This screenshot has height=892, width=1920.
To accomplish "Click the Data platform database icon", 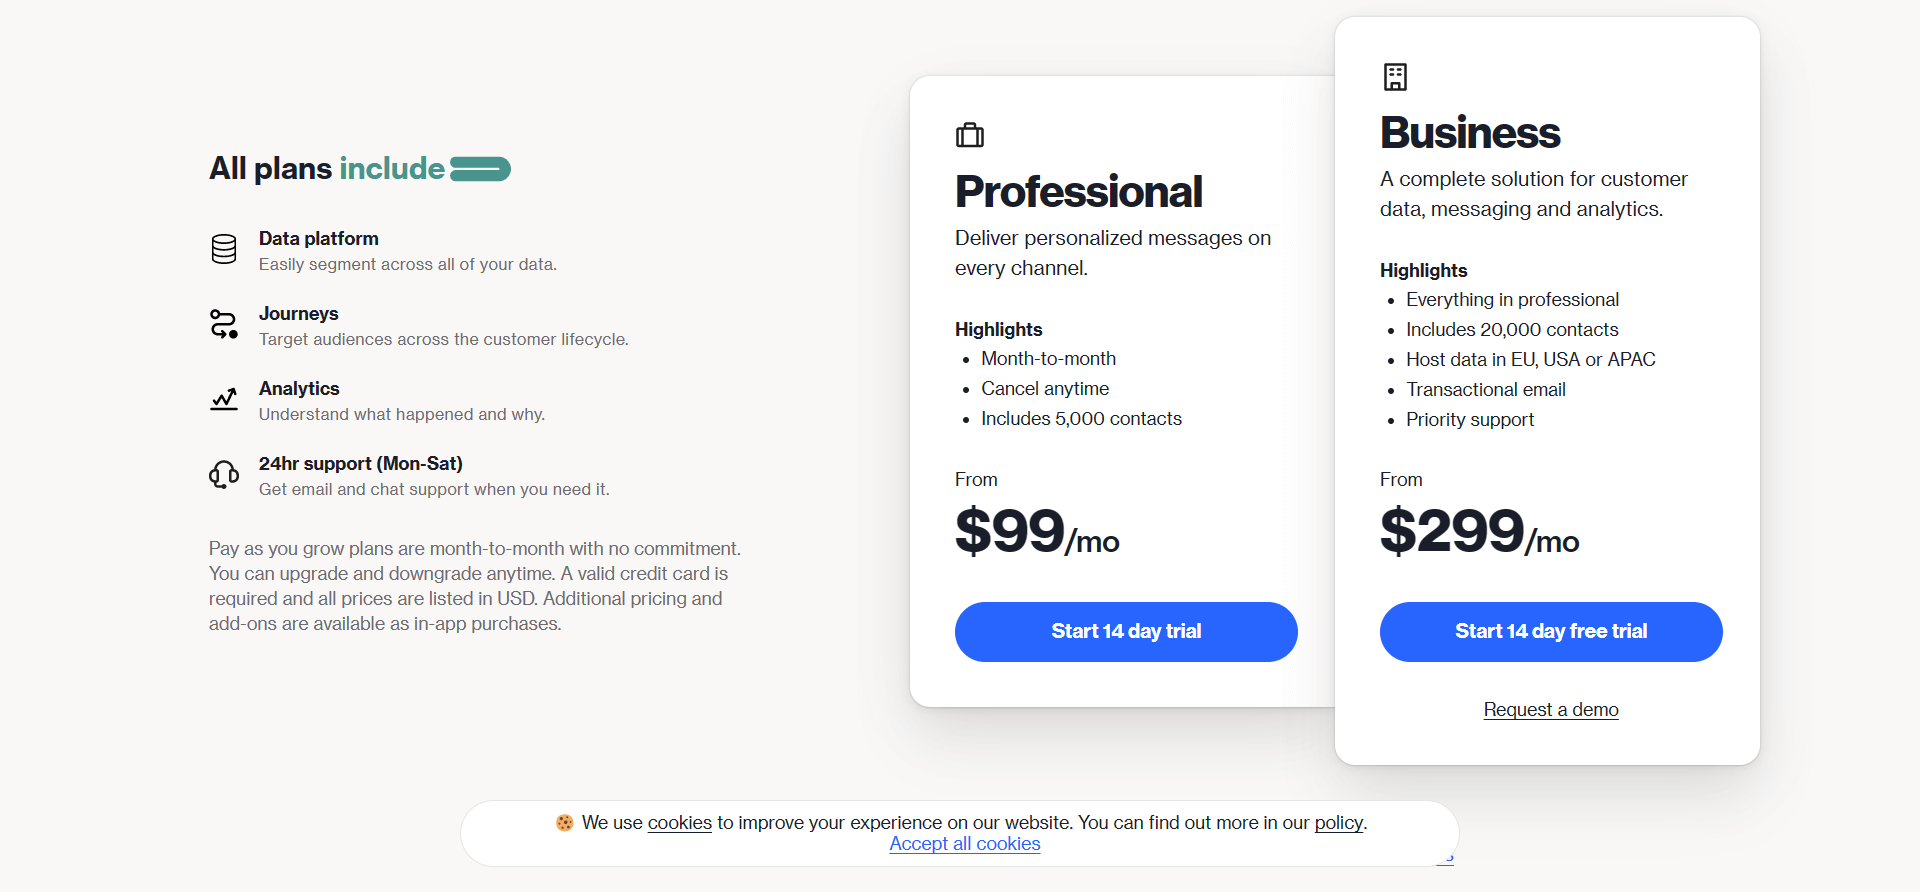I will [224, 249].
